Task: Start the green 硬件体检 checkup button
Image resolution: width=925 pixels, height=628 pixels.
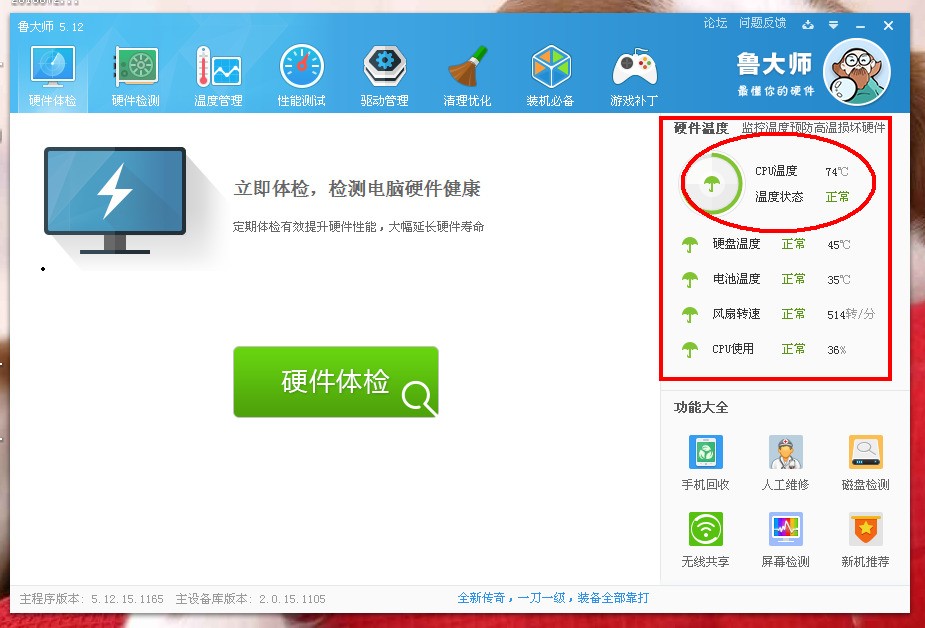Action: (336, 382)
